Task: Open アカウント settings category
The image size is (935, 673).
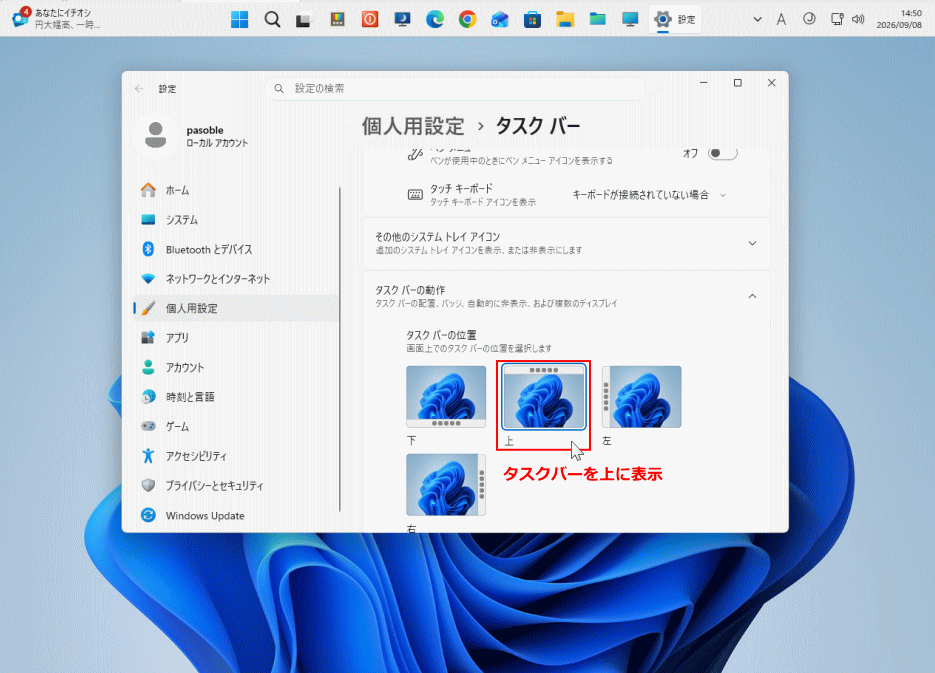Action: 237,367
